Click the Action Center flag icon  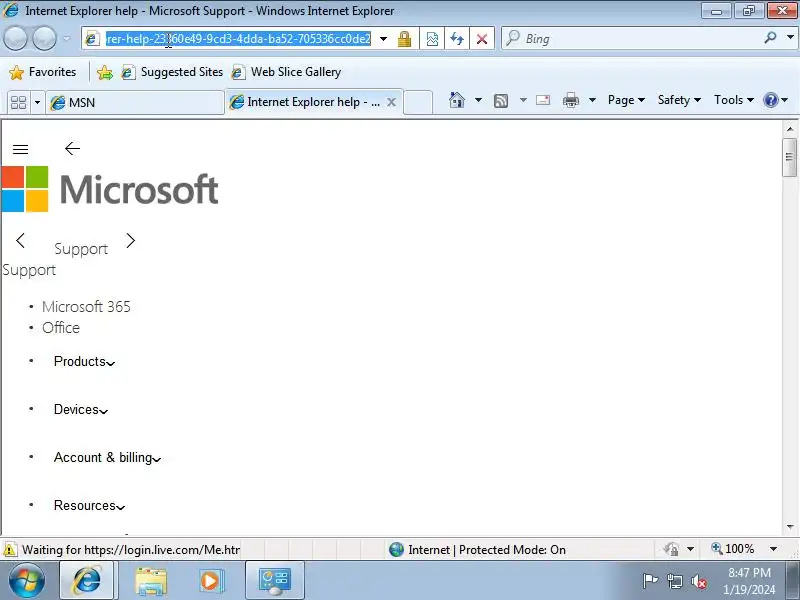(650, 581)
